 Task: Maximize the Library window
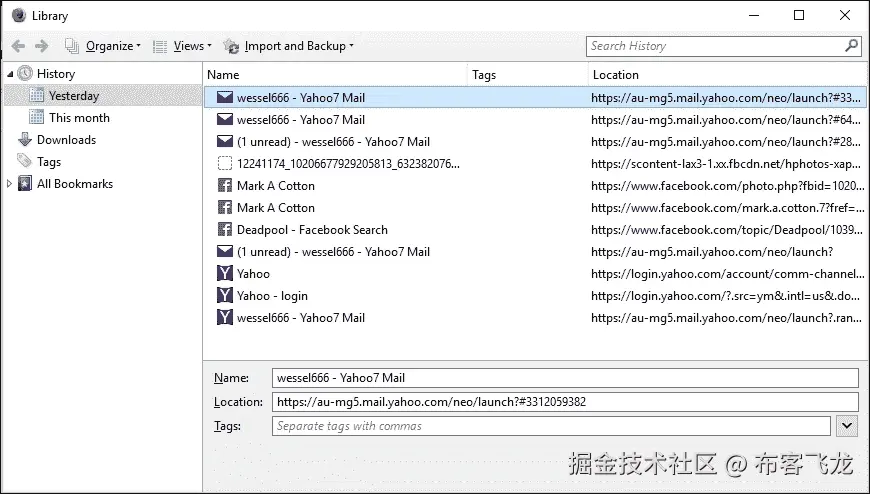pos(799,15)
